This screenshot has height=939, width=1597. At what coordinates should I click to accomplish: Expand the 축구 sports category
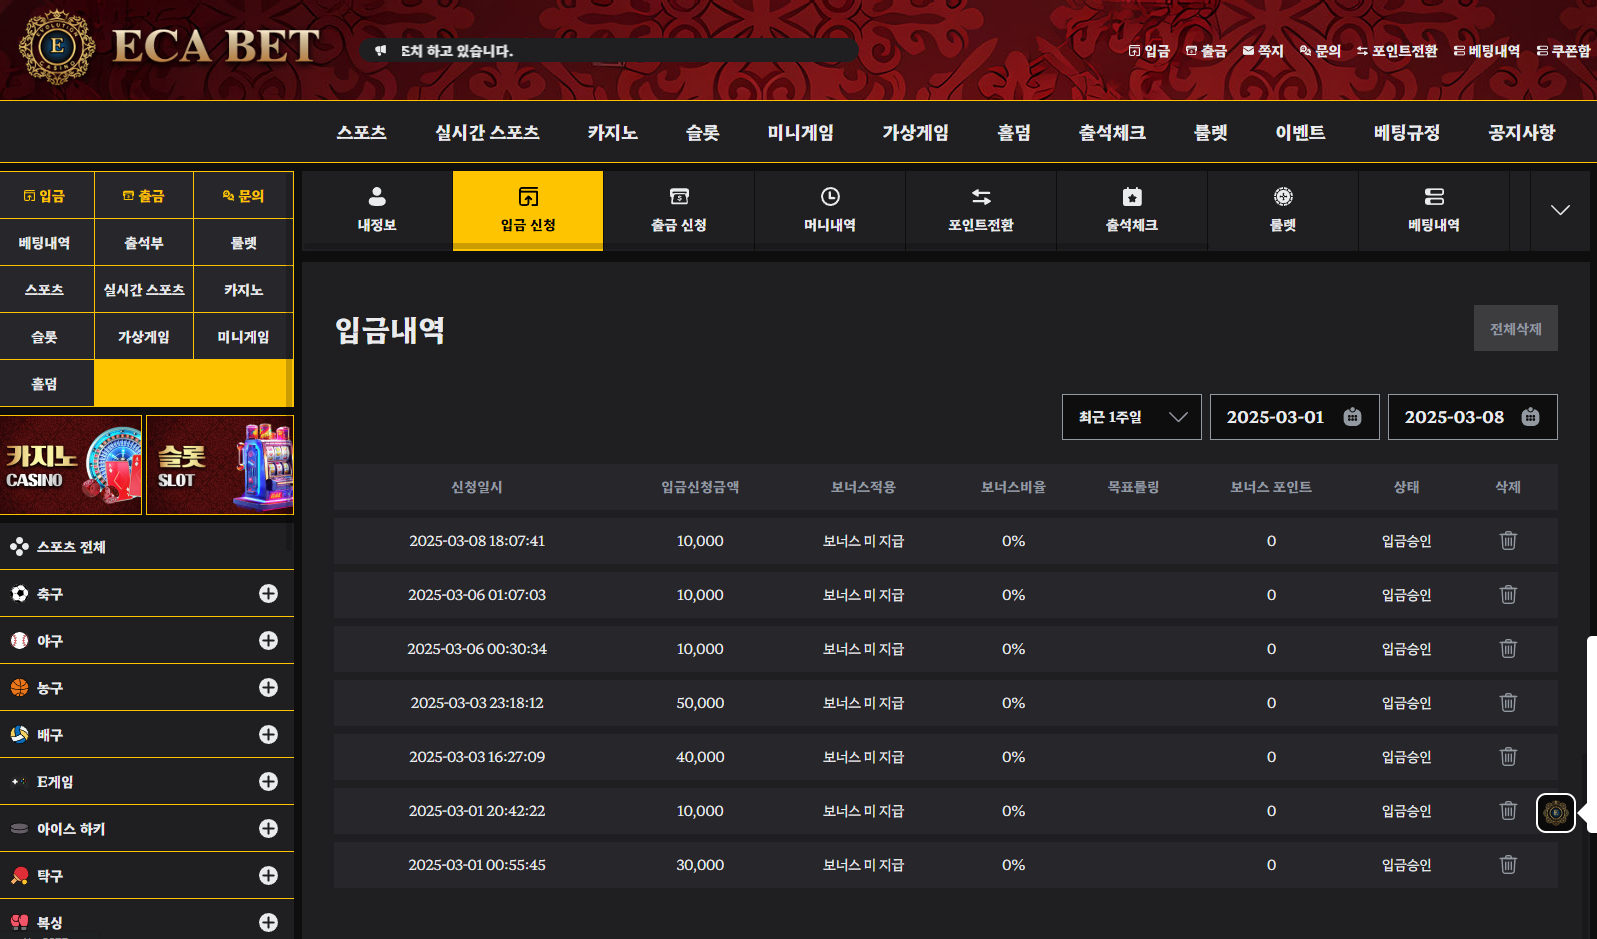[x=268, y=594]
